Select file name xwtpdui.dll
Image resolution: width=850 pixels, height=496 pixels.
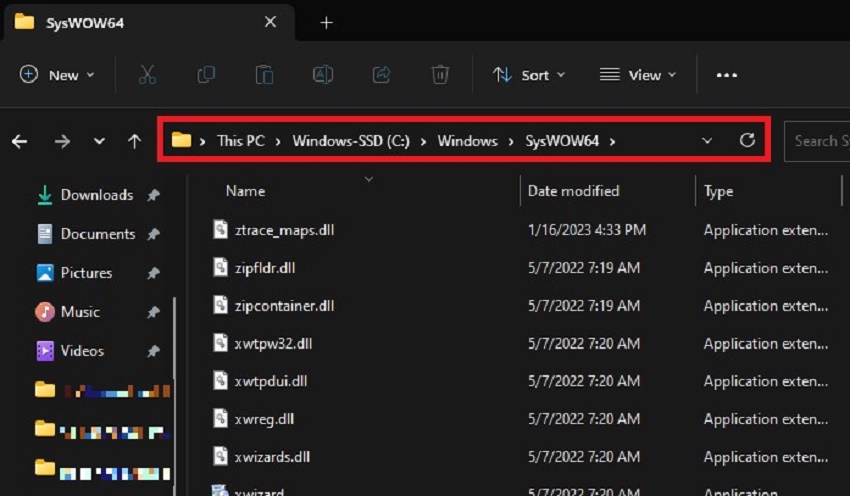coord(271,381)
